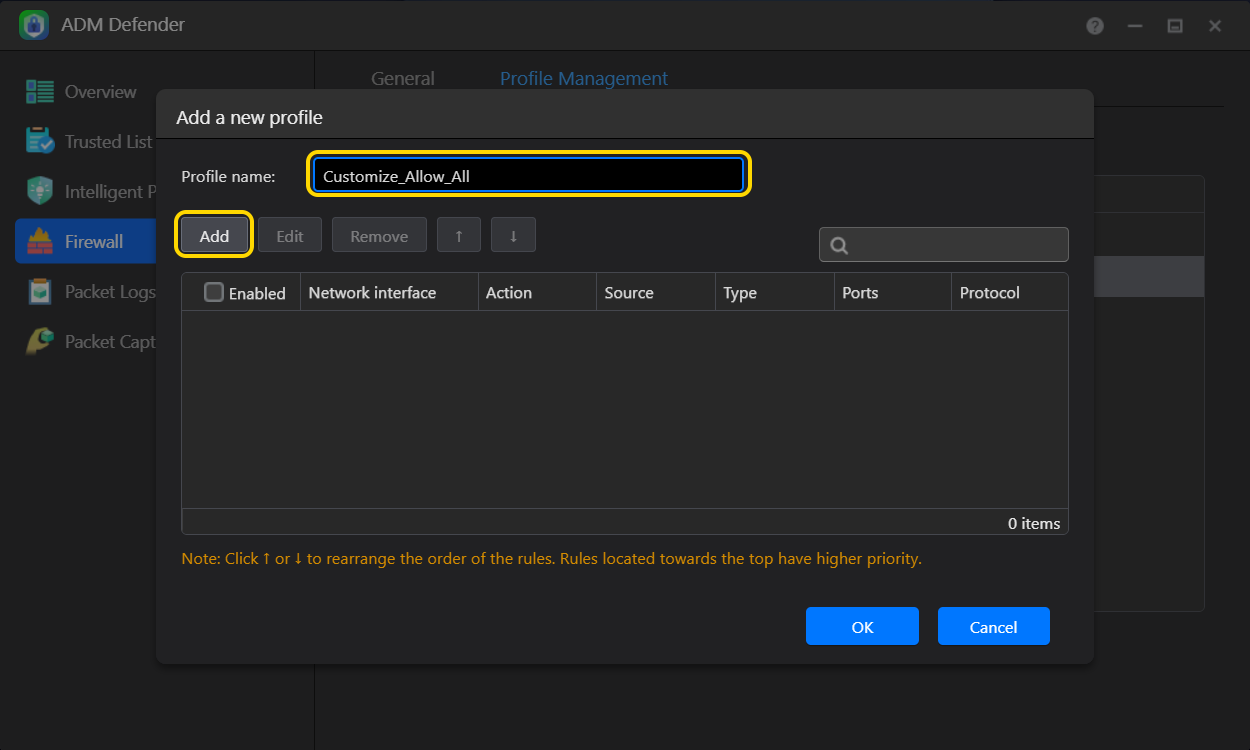Click the Packet Capture icon in sidebar
The image size is (1250, 750).
(x=40, y=341)
